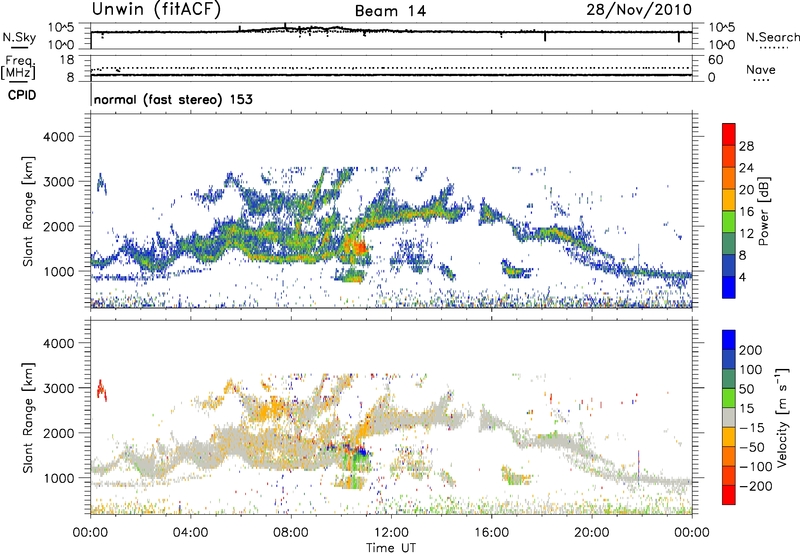Click the '-100' velocity colorbar label
Viewport: 800px width, 554px height.
[x=756, y=466]
